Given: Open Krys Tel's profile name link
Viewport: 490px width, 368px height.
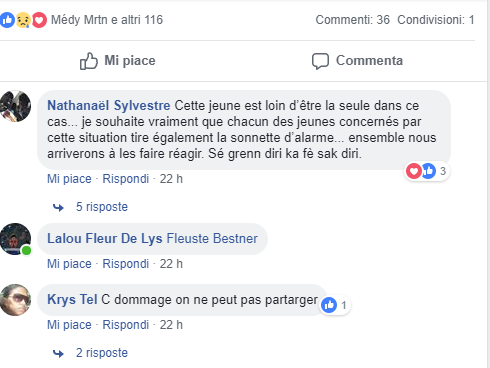Looking at the screenshot, I should (72, 299).
